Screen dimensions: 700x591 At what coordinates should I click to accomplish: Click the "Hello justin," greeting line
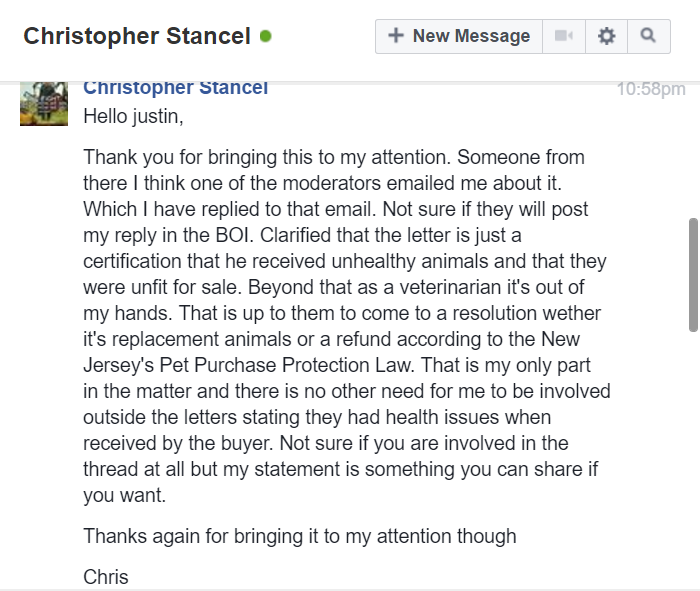pos(133,117)
